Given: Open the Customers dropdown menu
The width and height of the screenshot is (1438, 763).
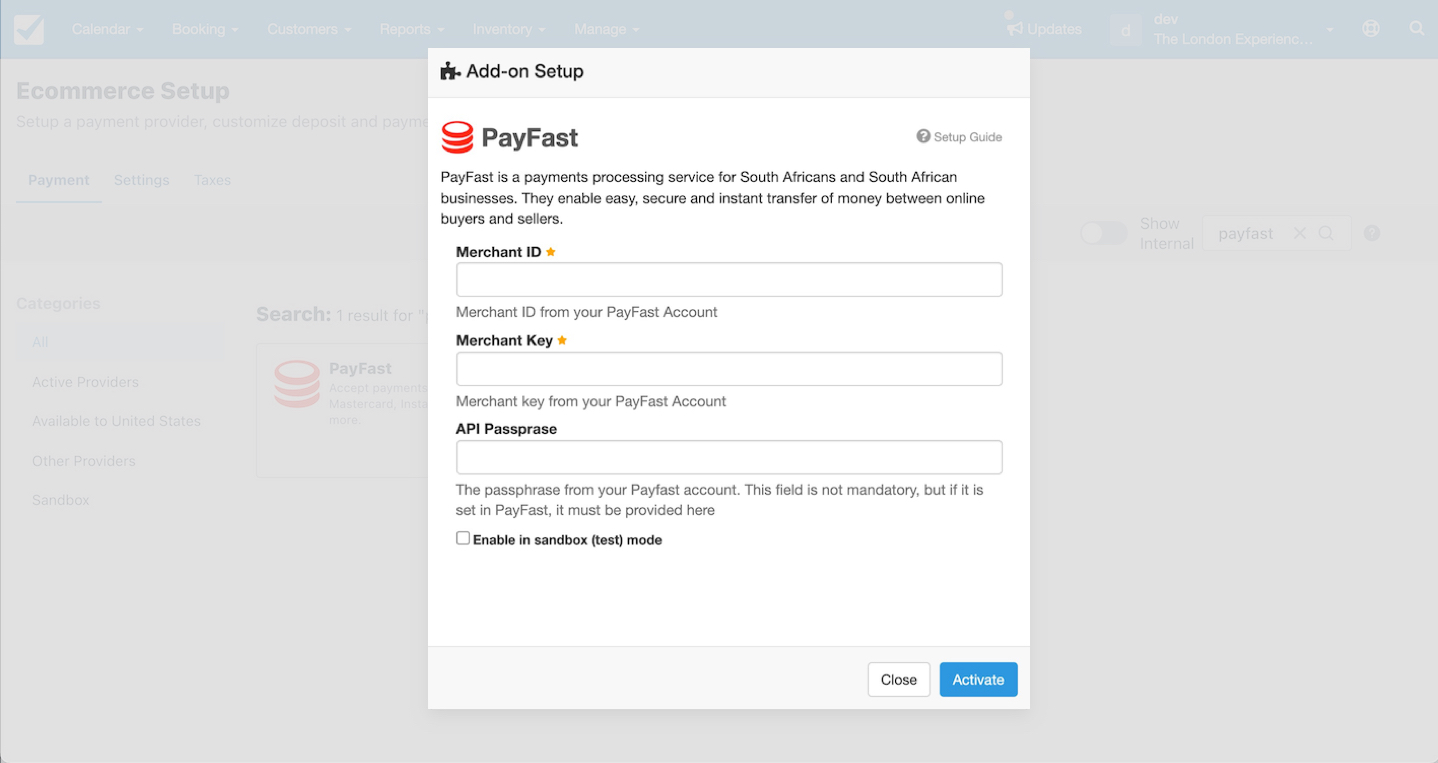Looking at the screenshot, I should coord(309,29).
